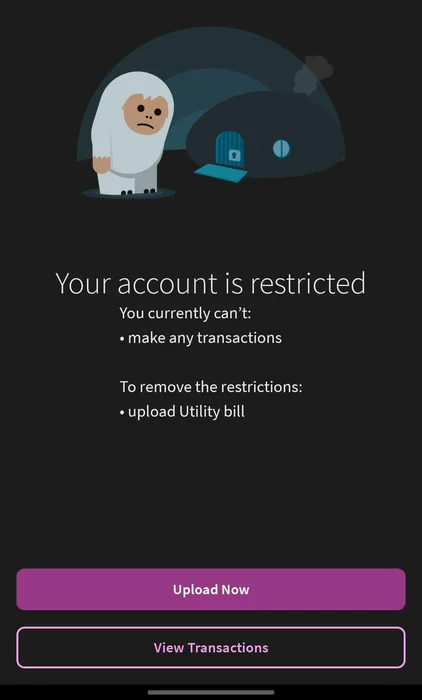Tap the yeti's raised hand
Image resolution: width=422 pixels, height=700 pixels.
pos(101,164)
